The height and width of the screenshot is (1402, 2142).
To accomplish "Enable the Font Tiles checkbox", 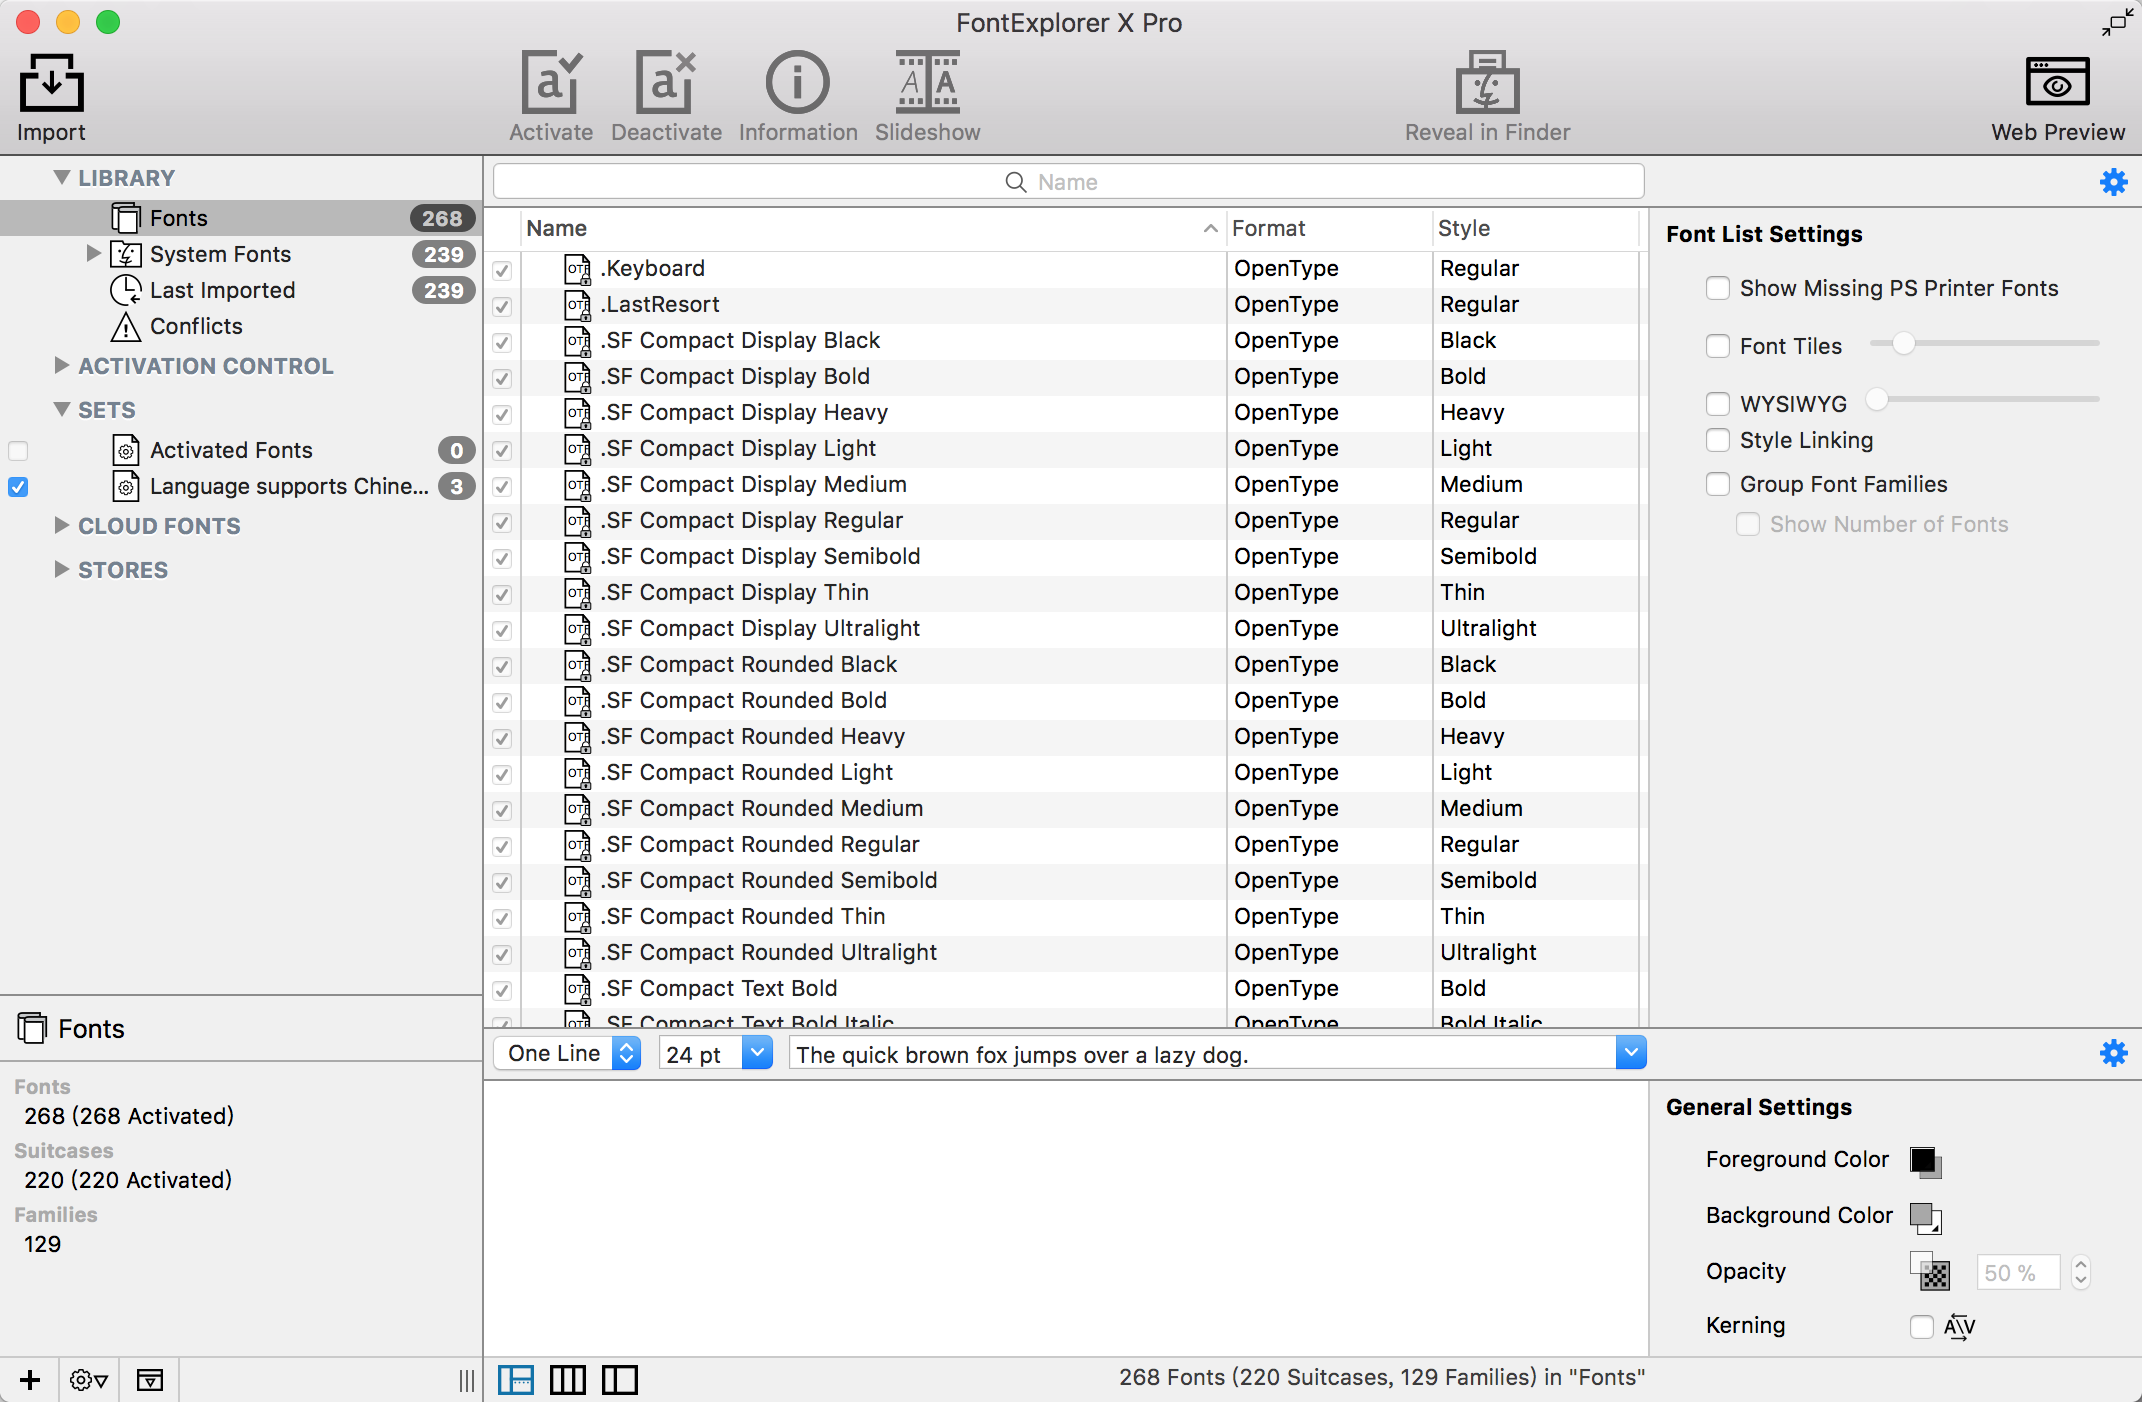I will pyautogui.click(x=1717, y=346).
